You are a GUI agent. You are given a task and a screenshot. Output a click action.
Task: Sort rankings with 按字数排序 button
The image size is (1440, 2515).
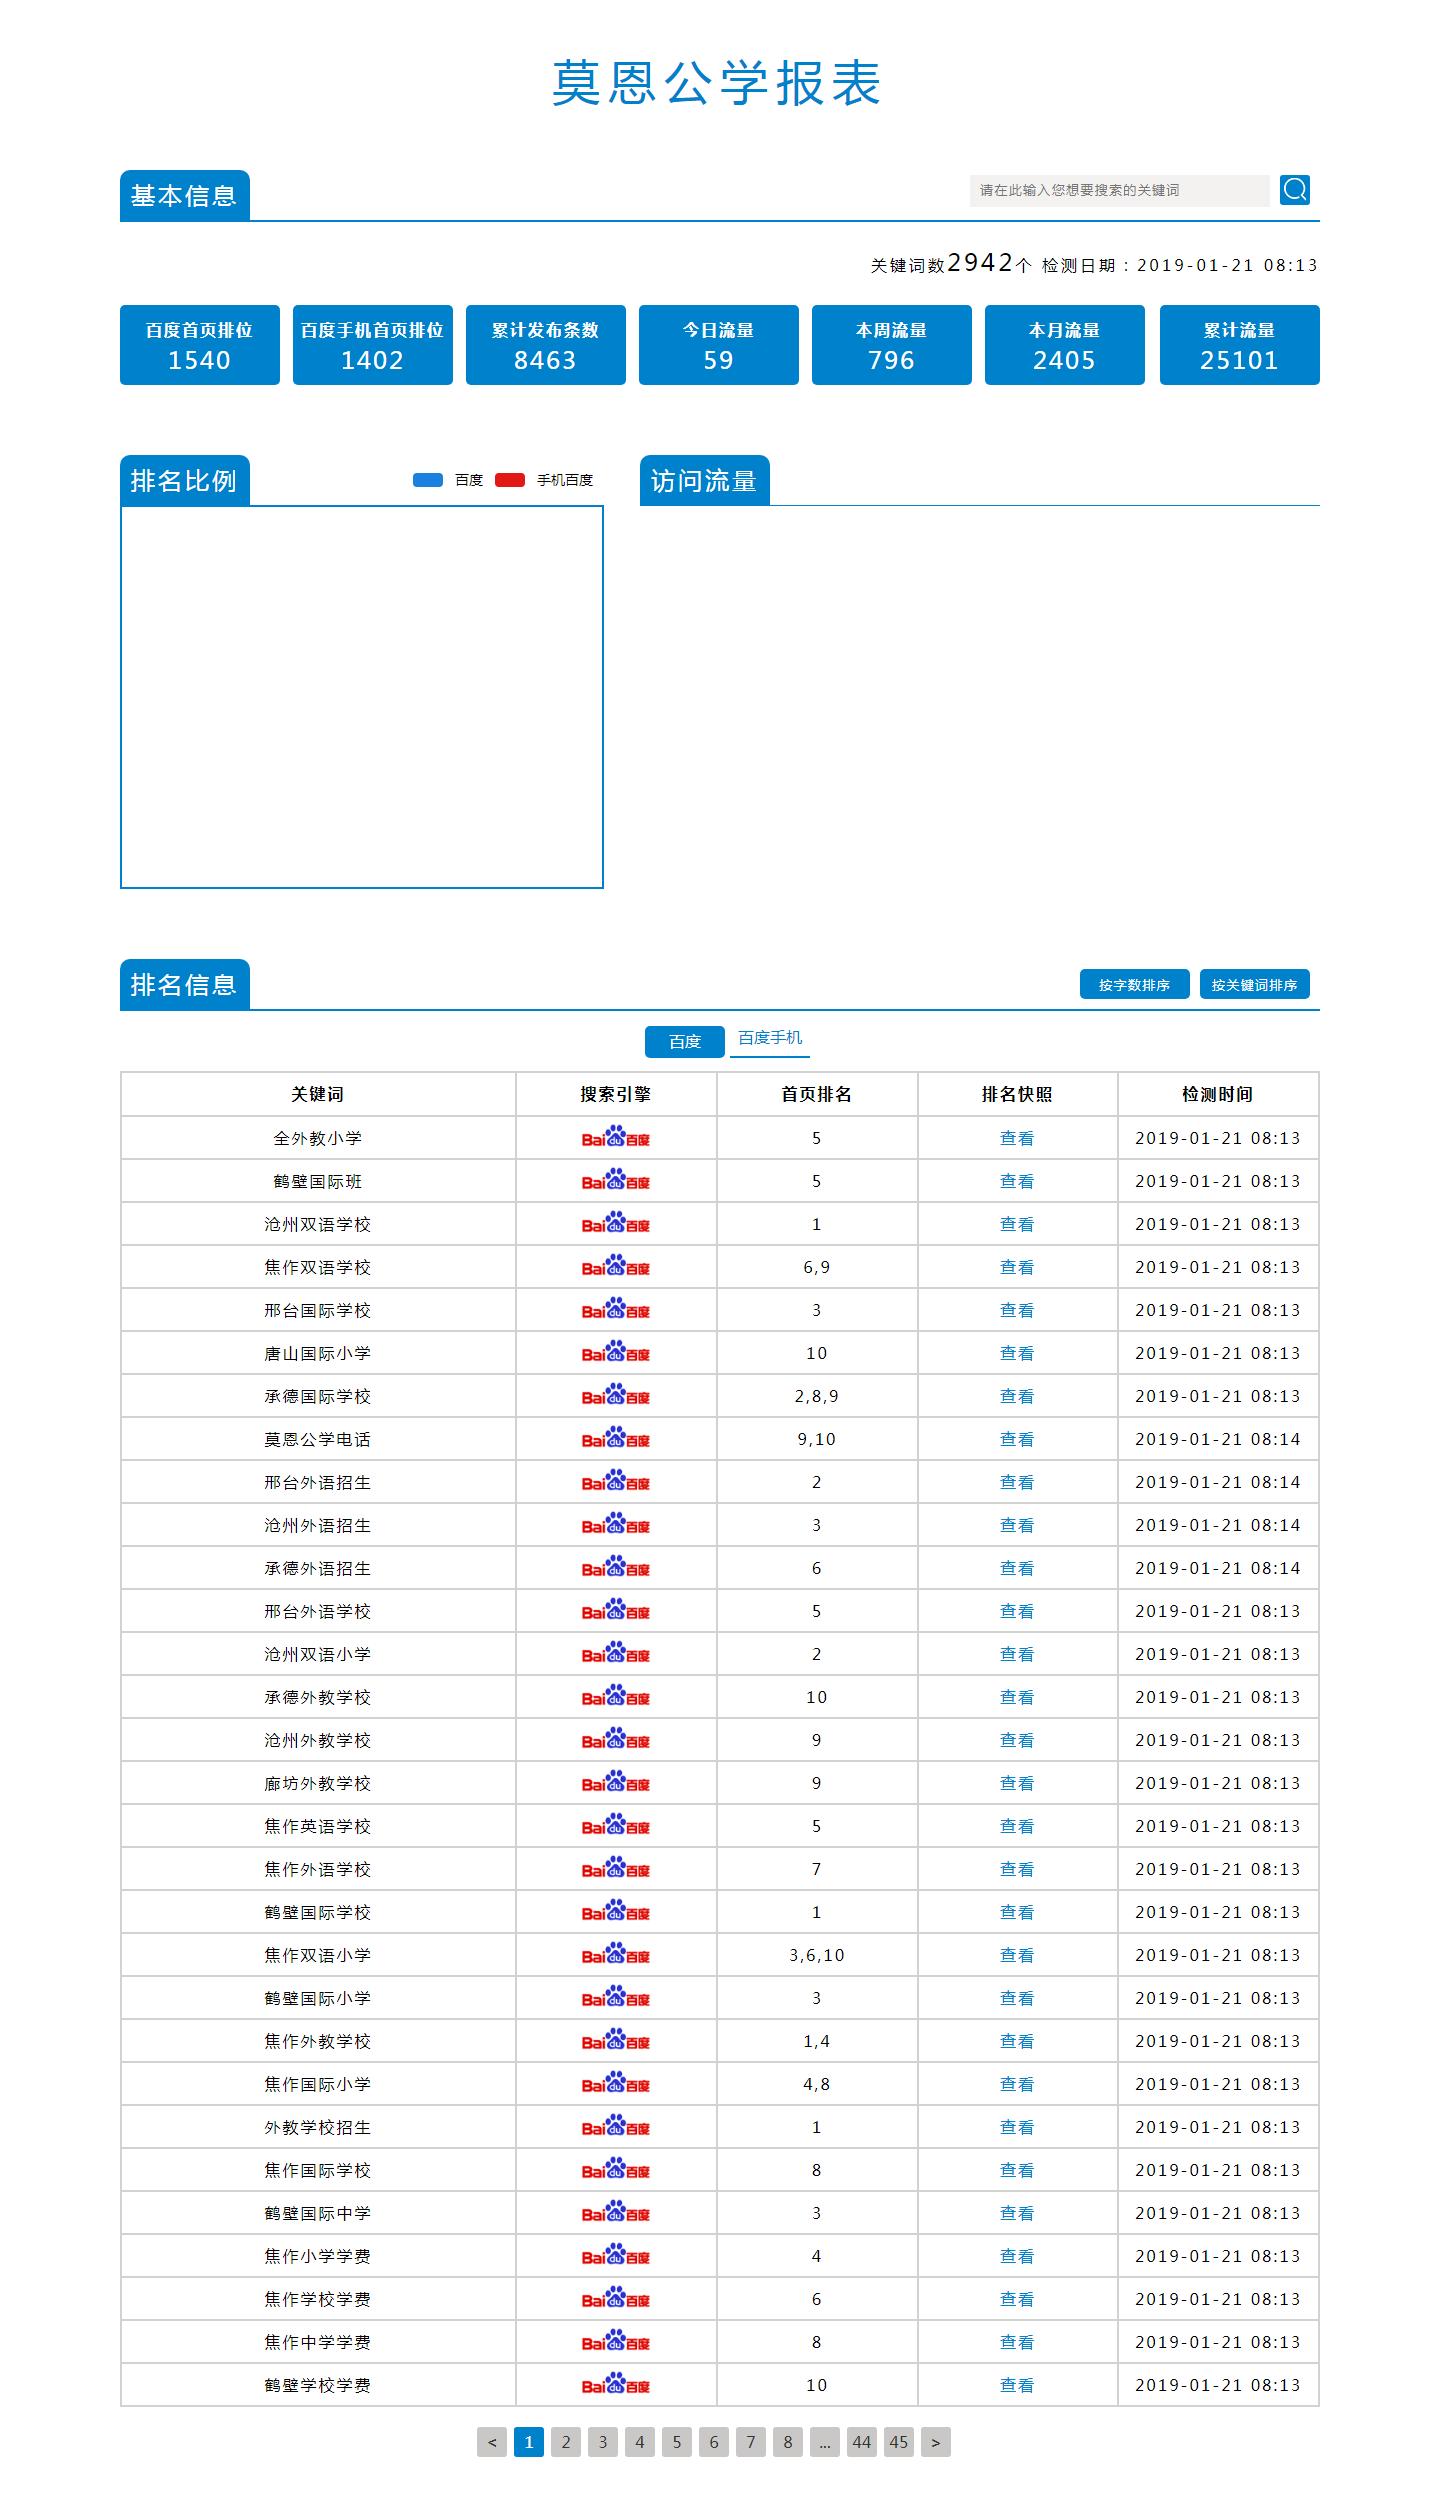coord(1134,985)
